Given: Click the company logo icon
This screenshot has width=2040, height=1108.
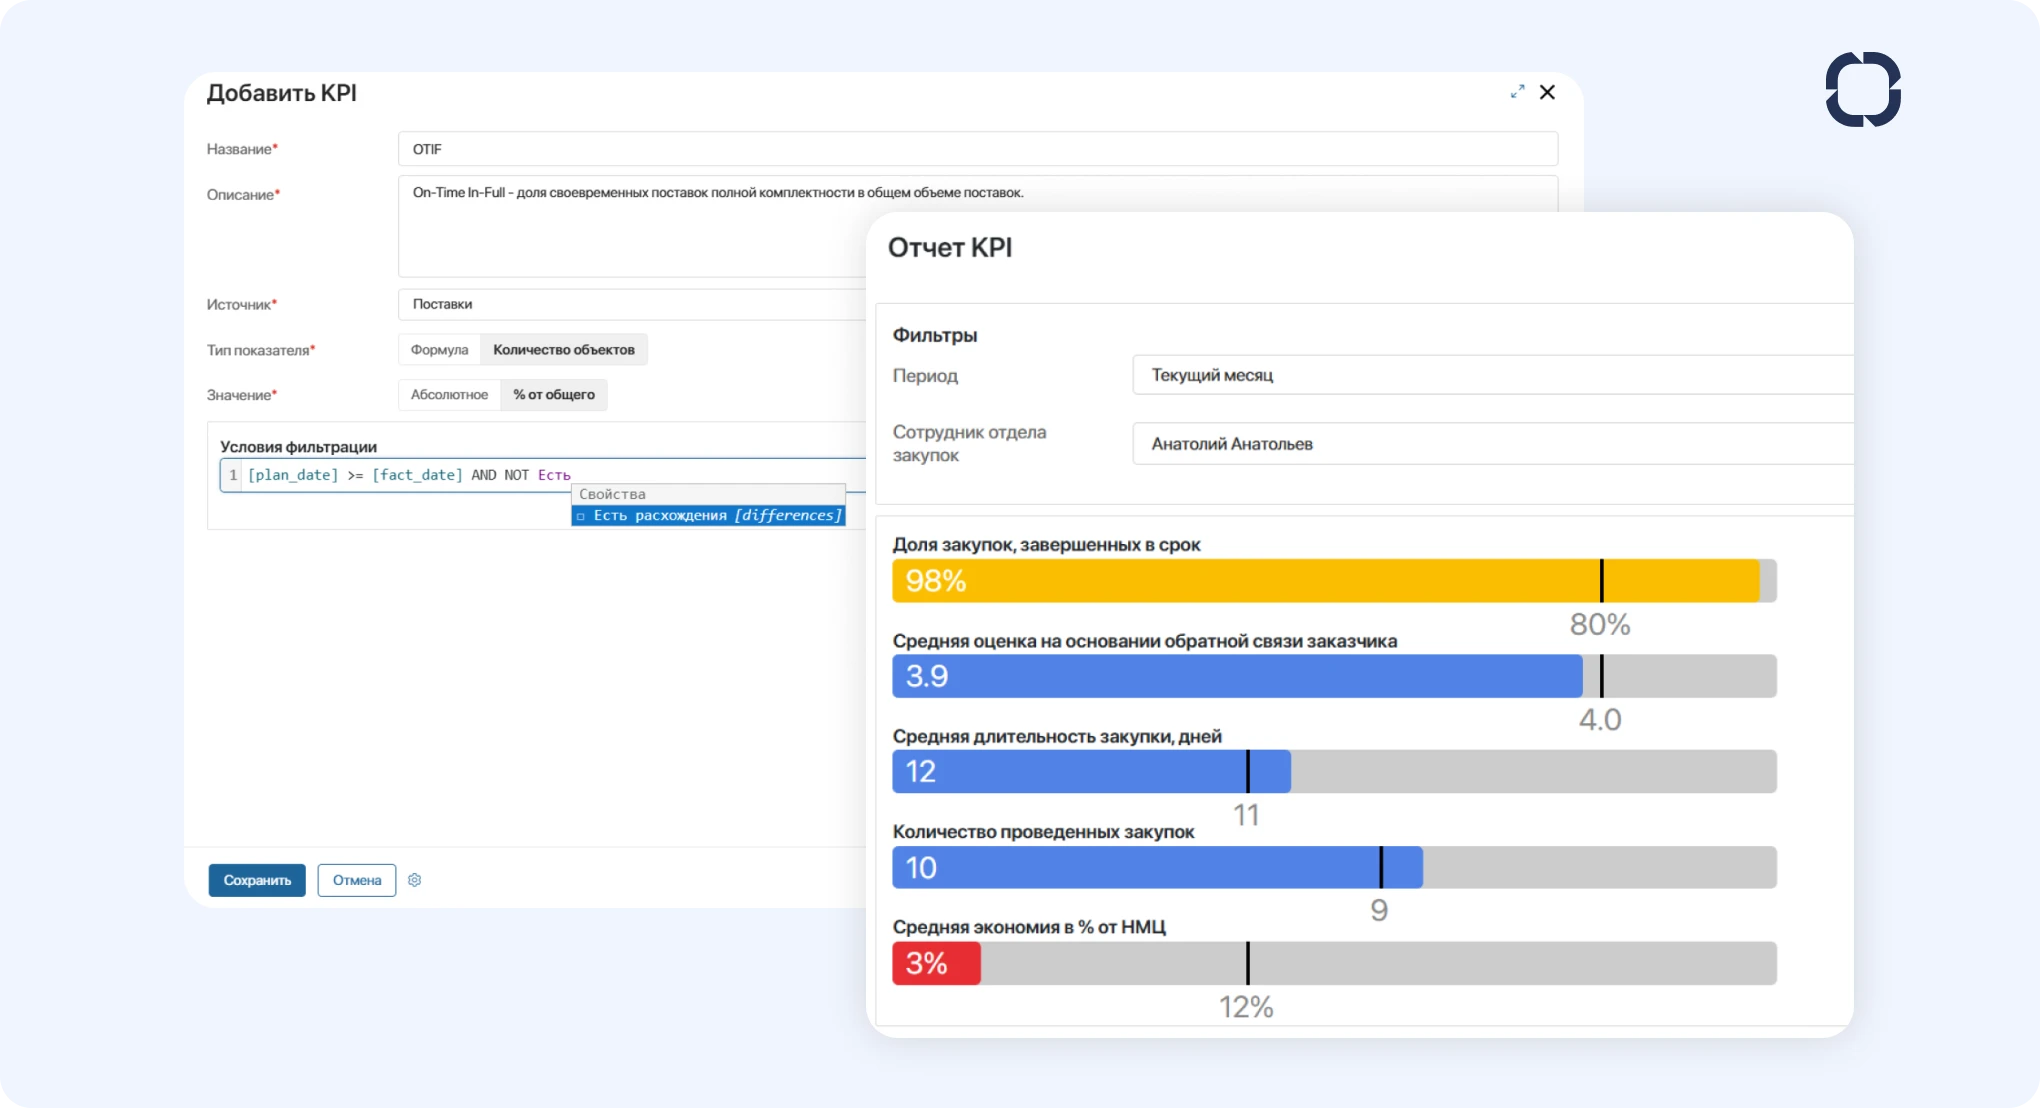Looking at the screenshot, I should tap(1862, 89).
